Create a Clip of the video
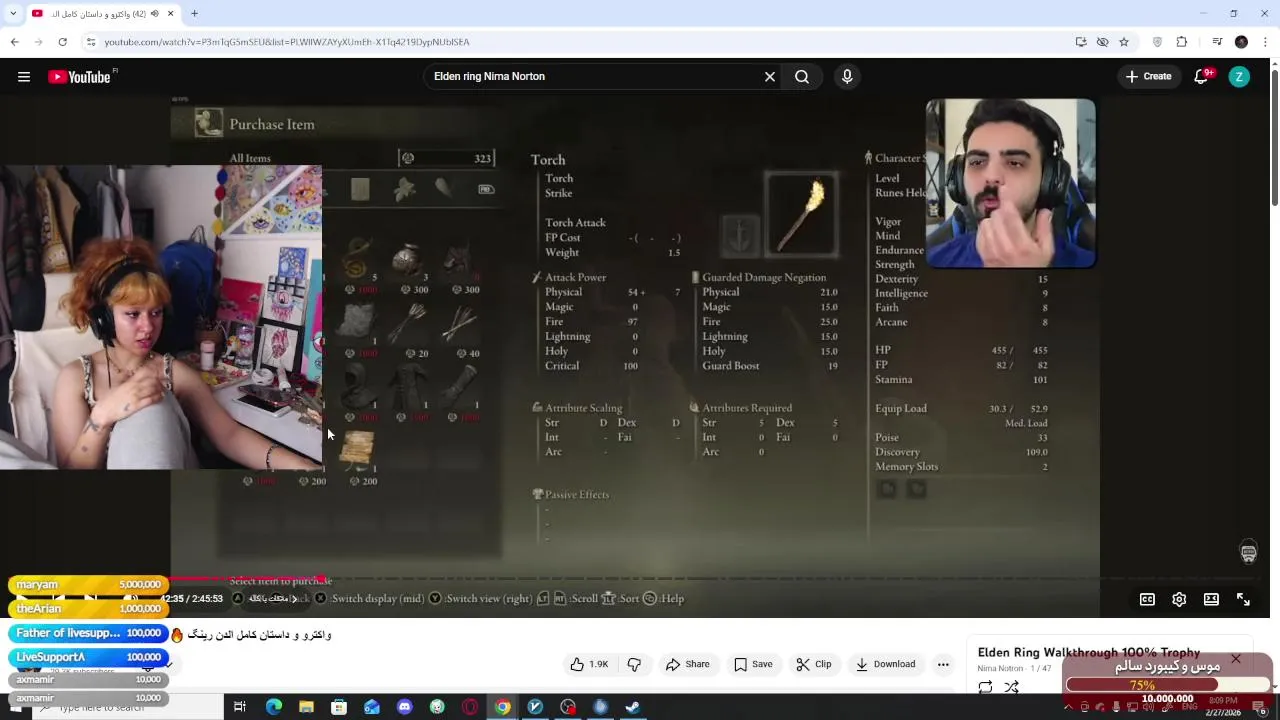 click(814, 664)
